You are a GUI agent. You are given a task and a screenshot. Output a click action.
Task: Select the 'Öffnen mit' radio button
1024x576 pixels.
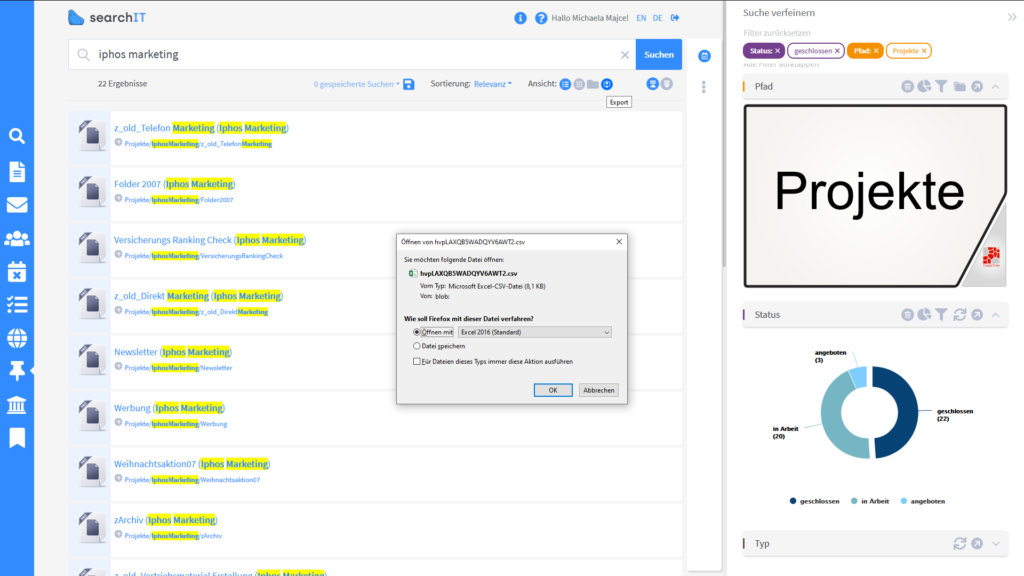coord(417,332)
